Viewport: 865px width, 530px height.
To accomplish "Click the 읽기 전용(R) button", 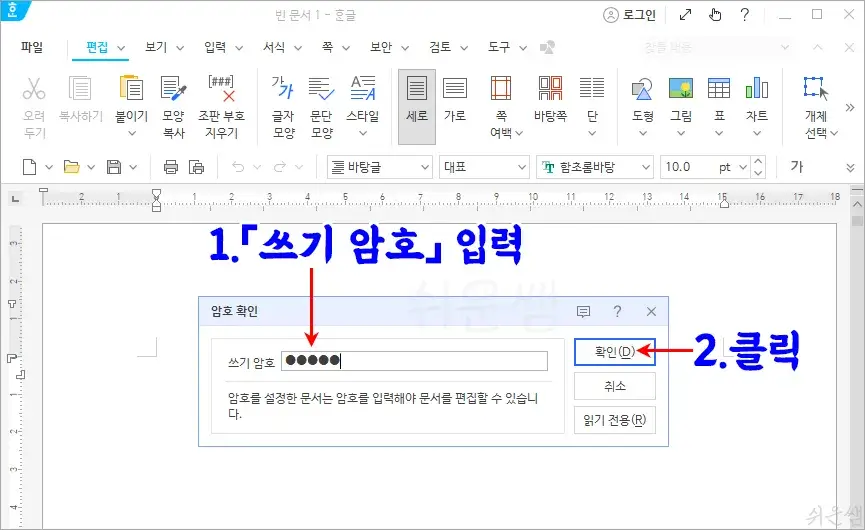I will click(x=615, y=420).
